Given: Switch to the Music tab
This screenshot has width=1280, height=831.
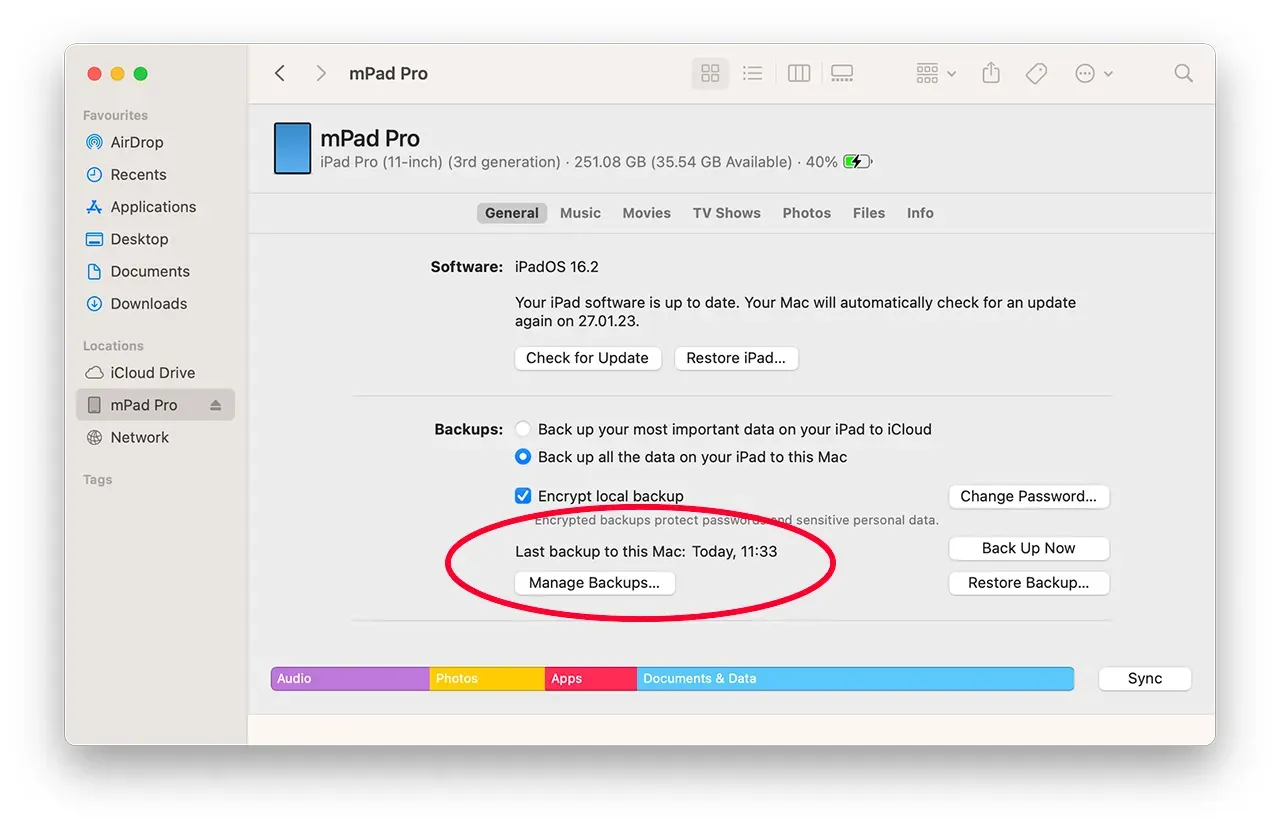Looking at the screenshot, I should pyautogui.click(x=580, y=212).
